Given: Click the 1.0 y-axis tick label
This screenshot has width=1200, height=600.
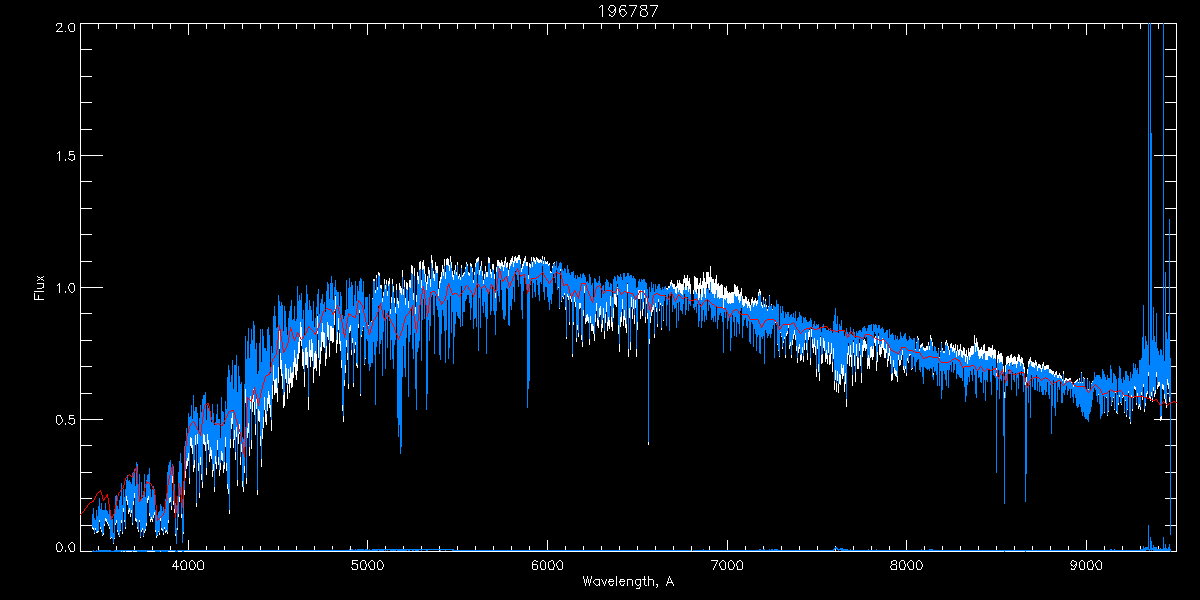Looking at the screenshot, I should (x=64, y=288).
